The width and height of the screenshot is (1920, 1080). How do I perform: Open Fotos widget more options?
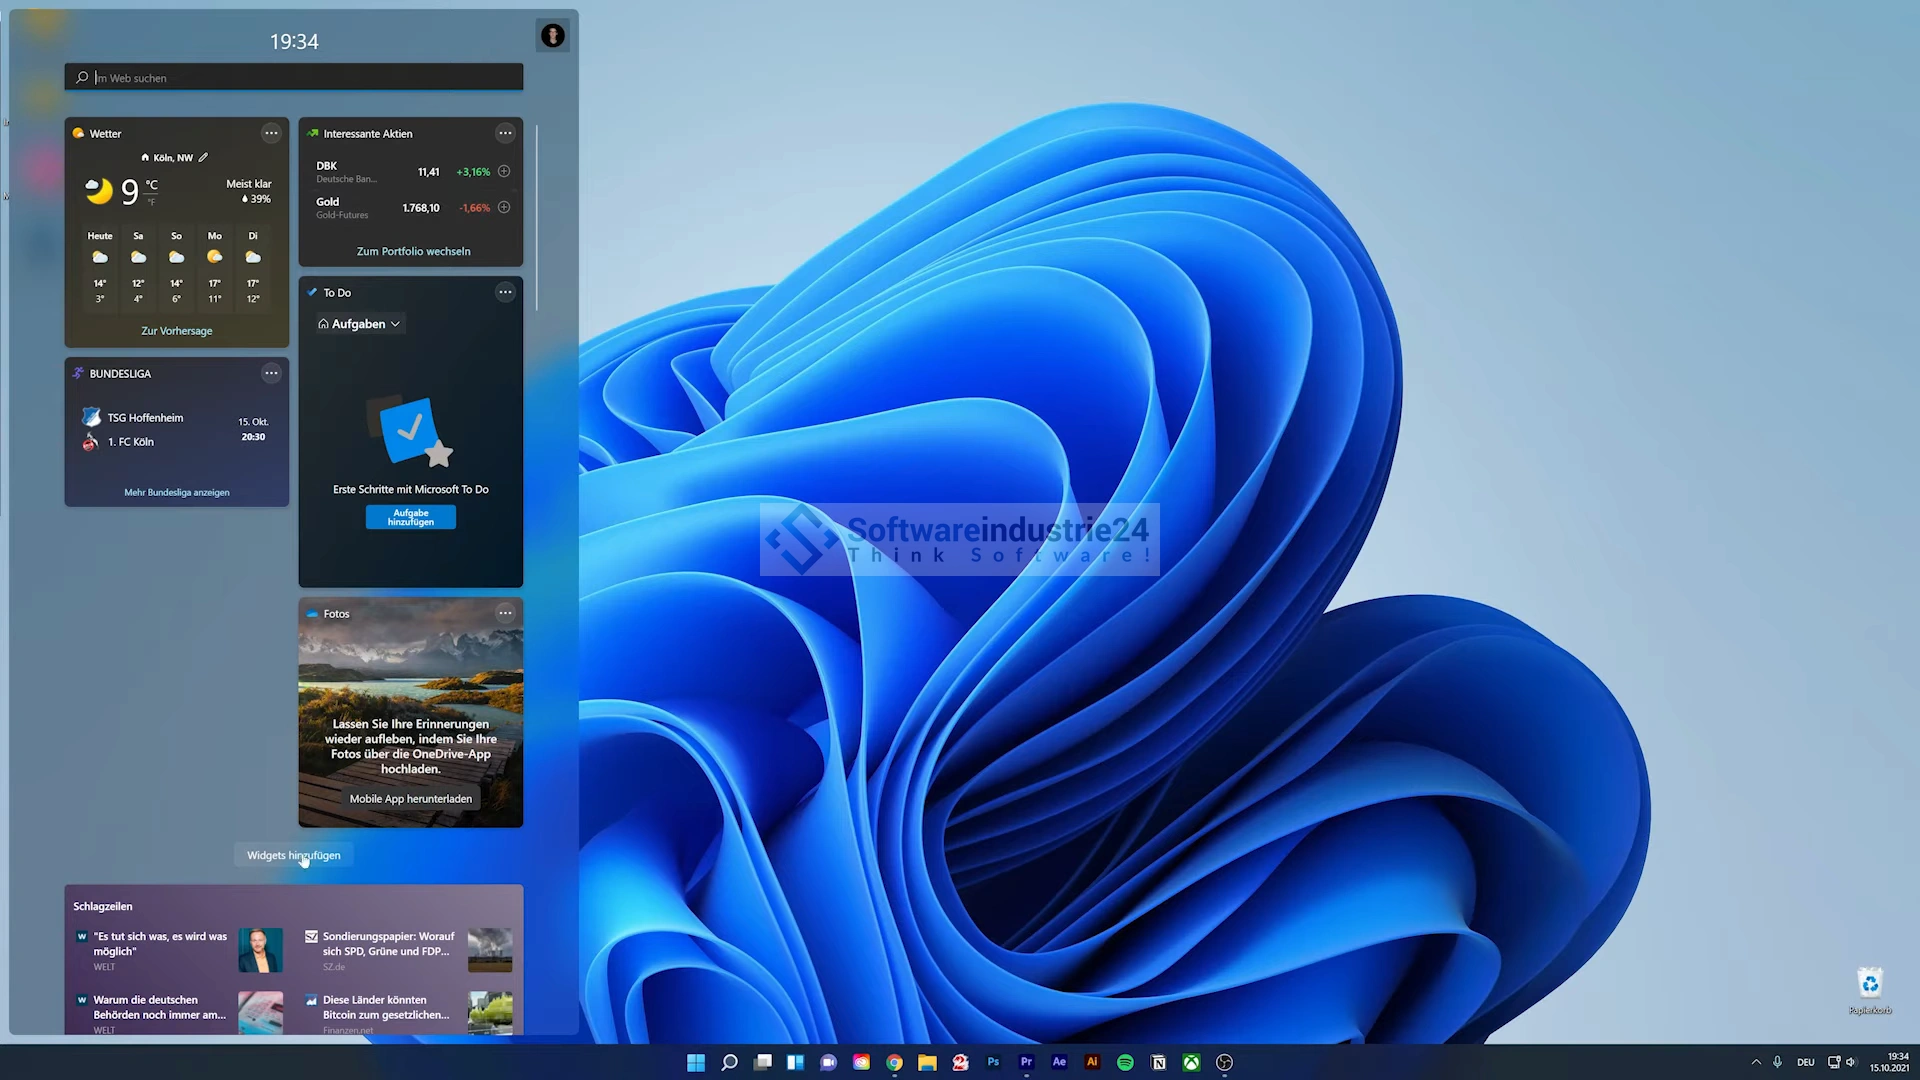coord(505,613)
